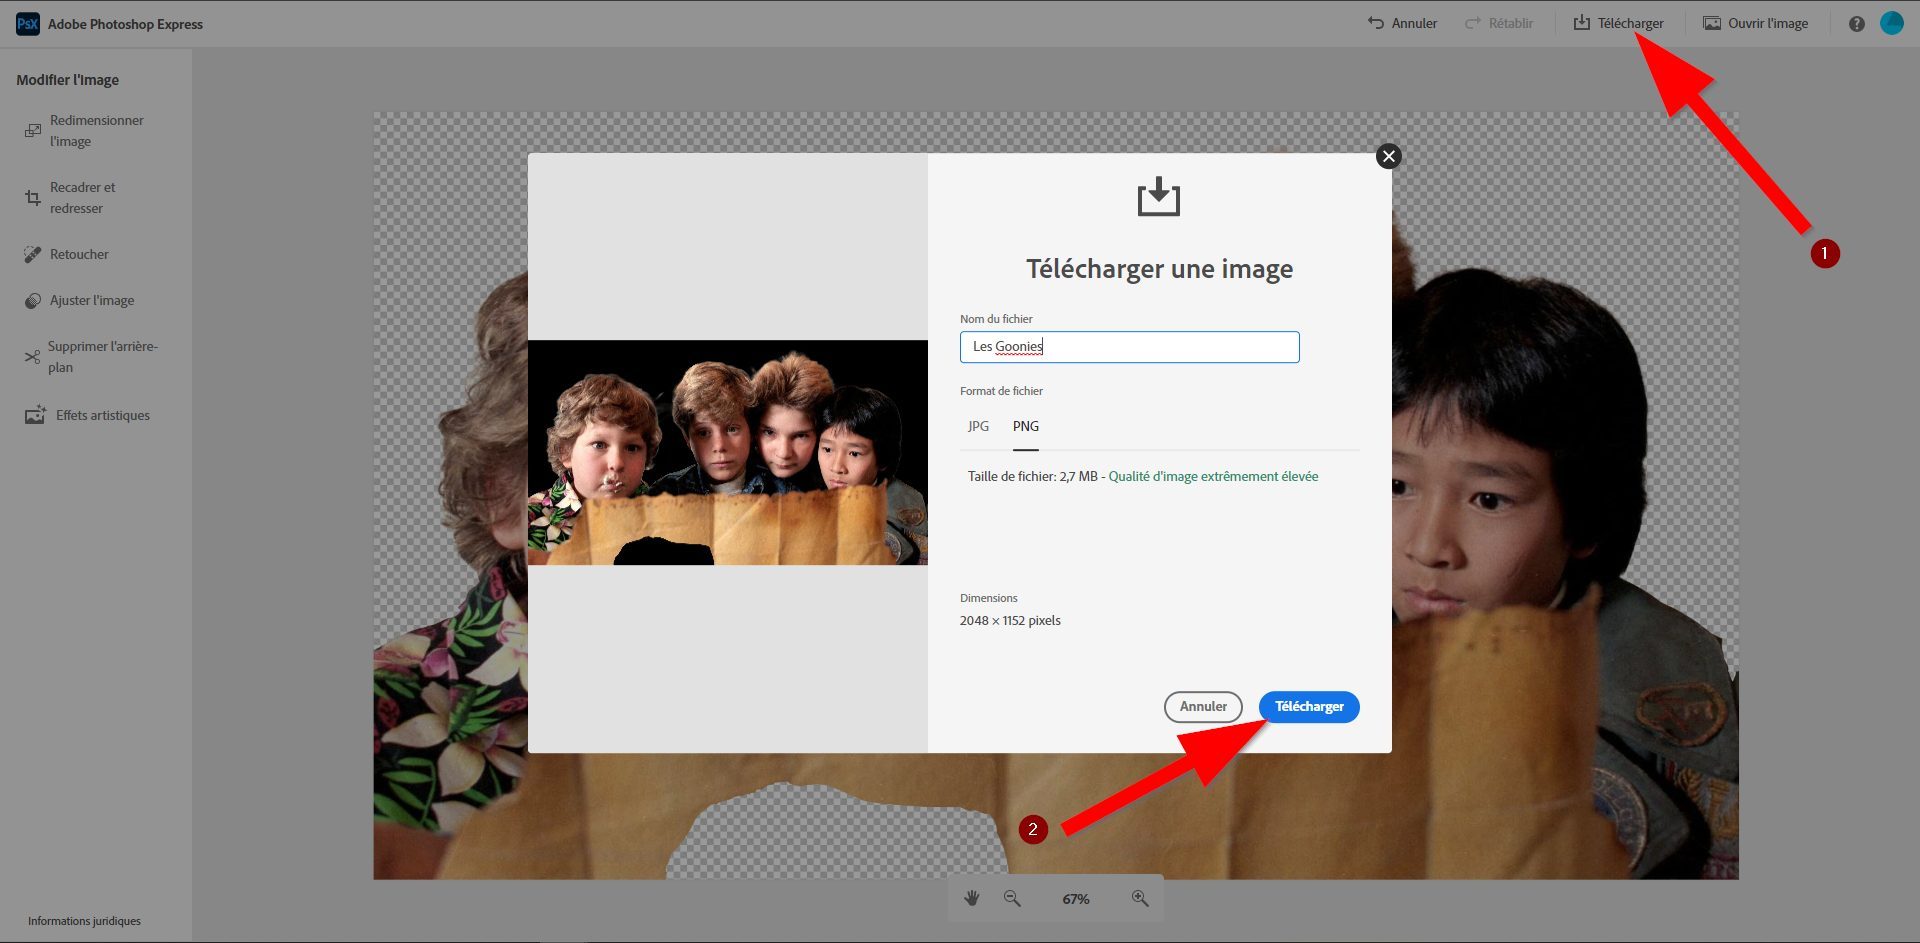Click the Redimensionner l'image resize icon
Image resolution: width=1920 pixels, height=943 pixels.
(33, 131)
